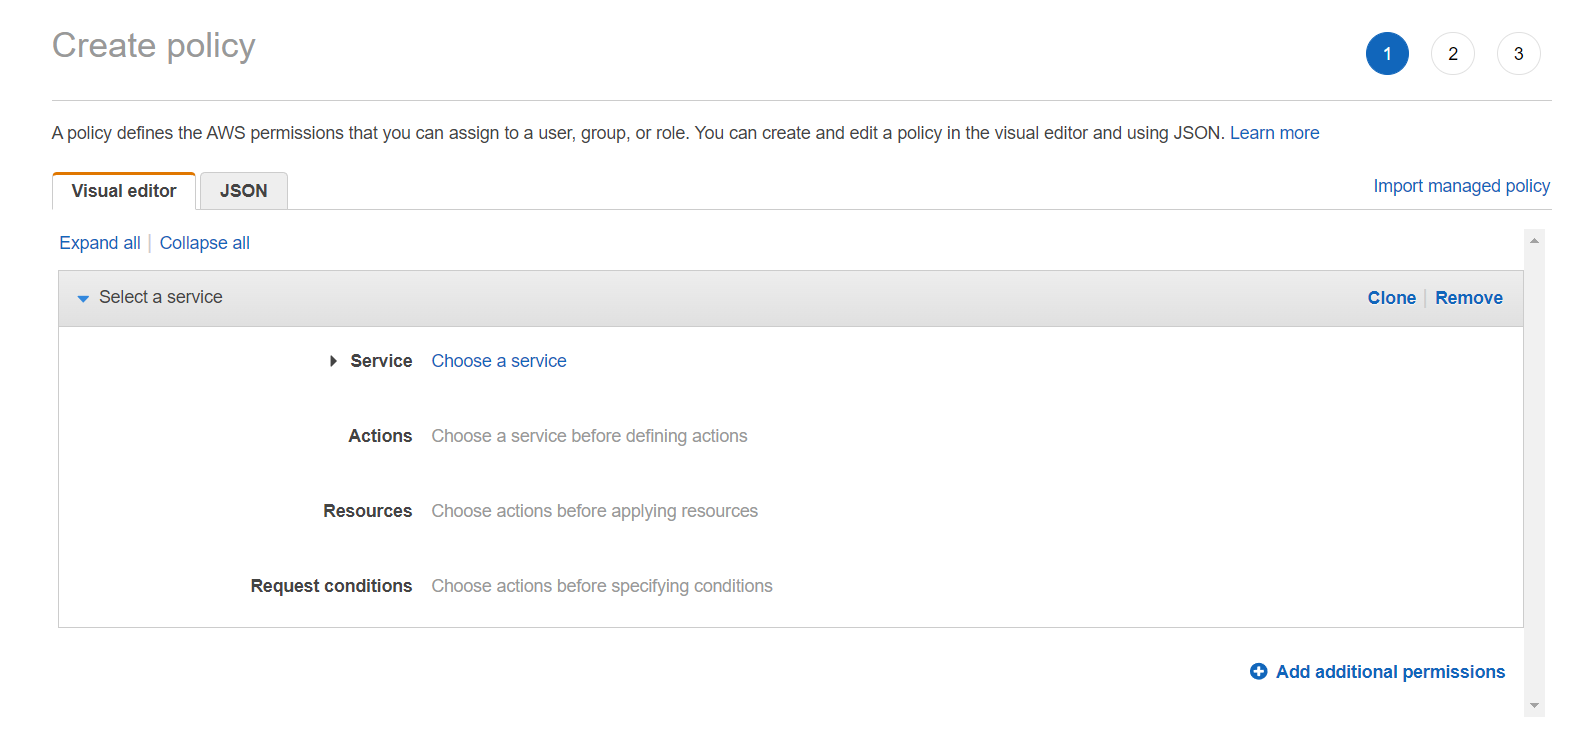Viewport: 1591px width, 756px height.
Task: Go to wizard step 1 circle
Action: [x=1387, y=54]
